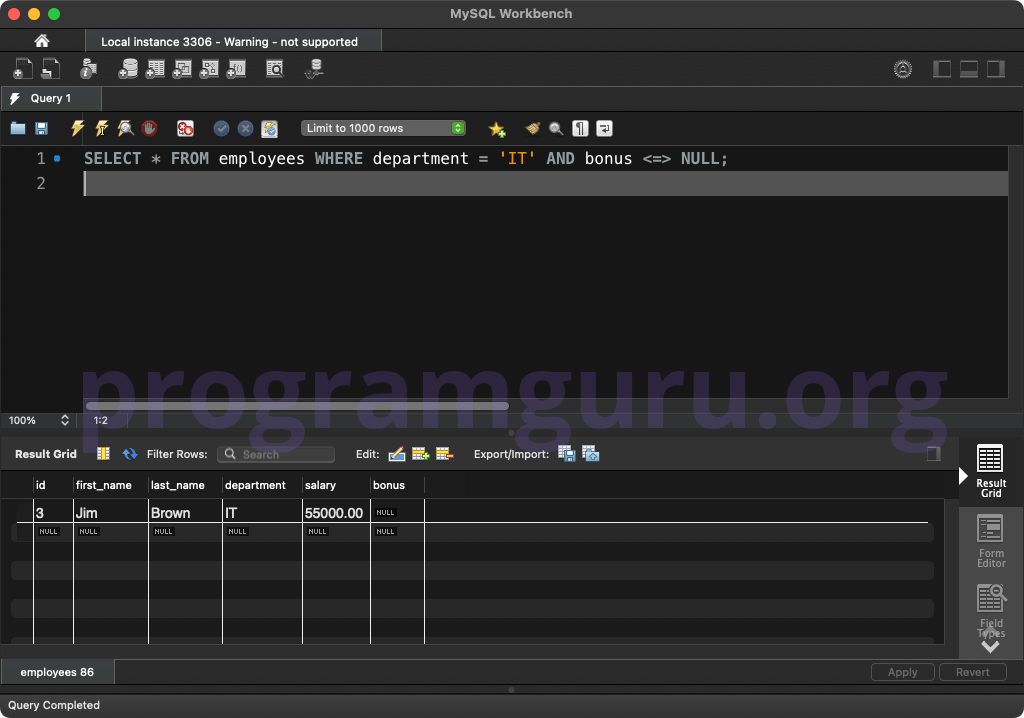Refresh result grid data icon

coord(130,453)
